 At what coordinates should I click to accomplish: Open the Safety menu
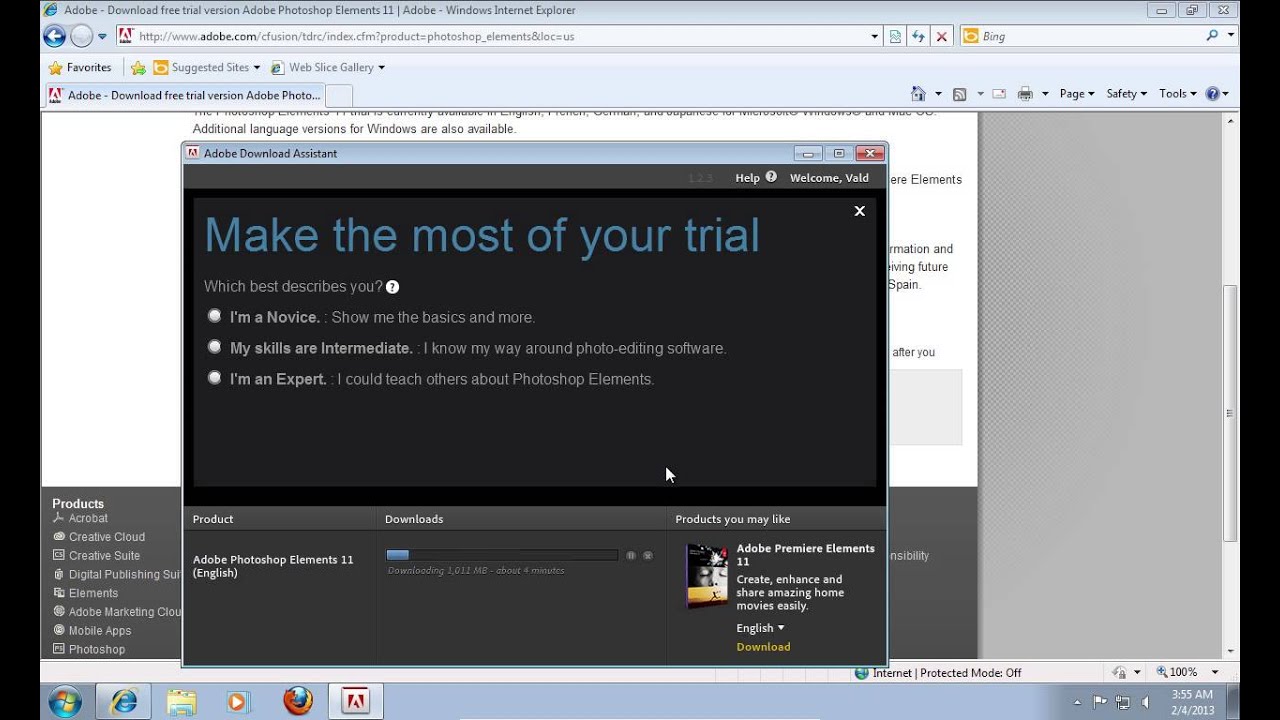1126,94
